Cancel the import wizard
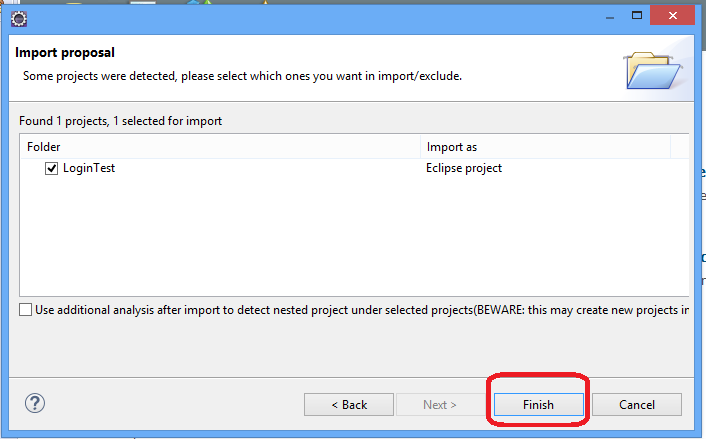706x439 pixels. coord(637,405)
